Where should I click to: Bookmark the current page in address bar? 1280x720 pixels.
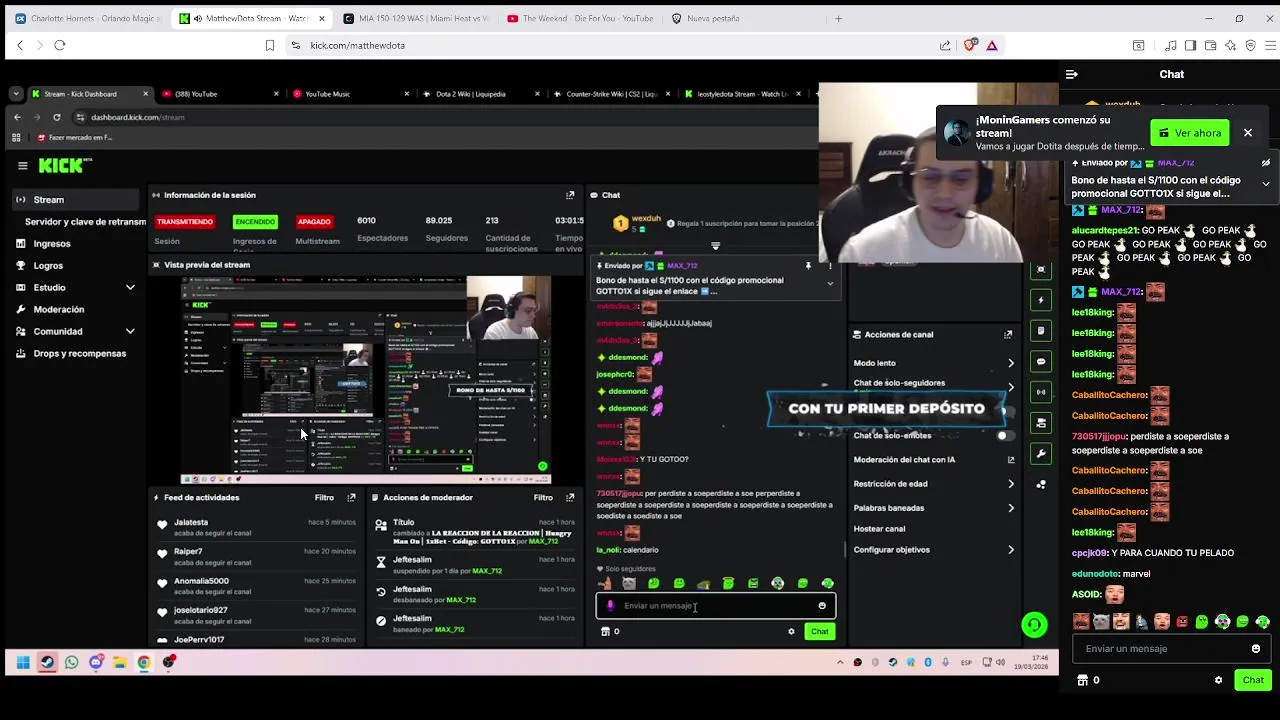pos(270,45)
